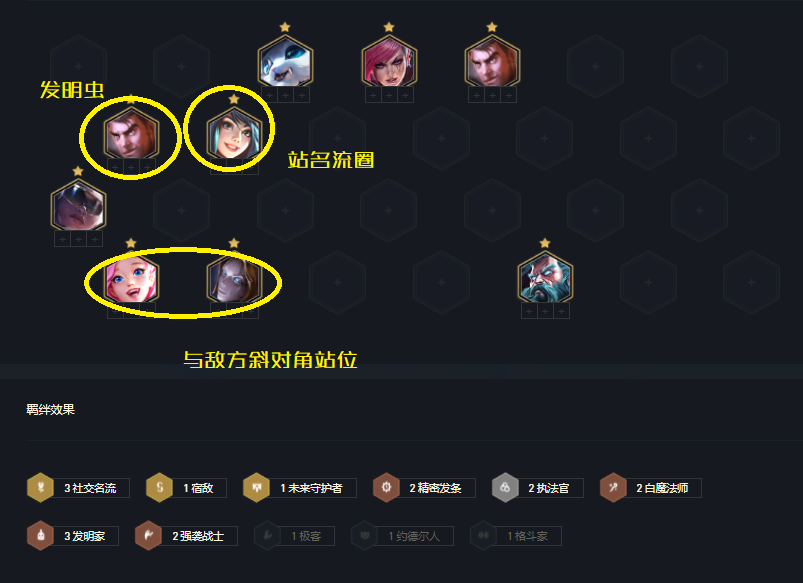Click the 2 白魔法师 trait badge

tap(651, 488)
